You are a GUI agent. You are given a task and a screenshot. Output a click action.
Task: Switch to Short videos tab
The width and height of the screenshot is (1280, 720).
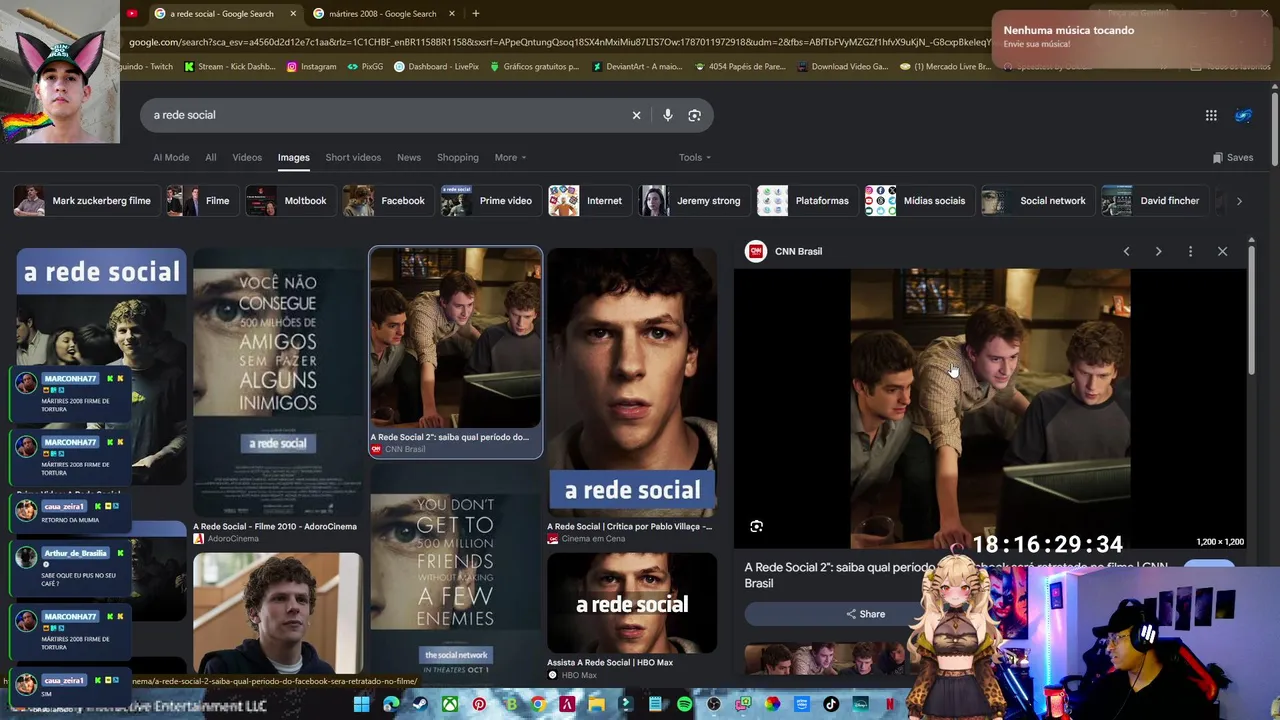click(x=353, y=157)
